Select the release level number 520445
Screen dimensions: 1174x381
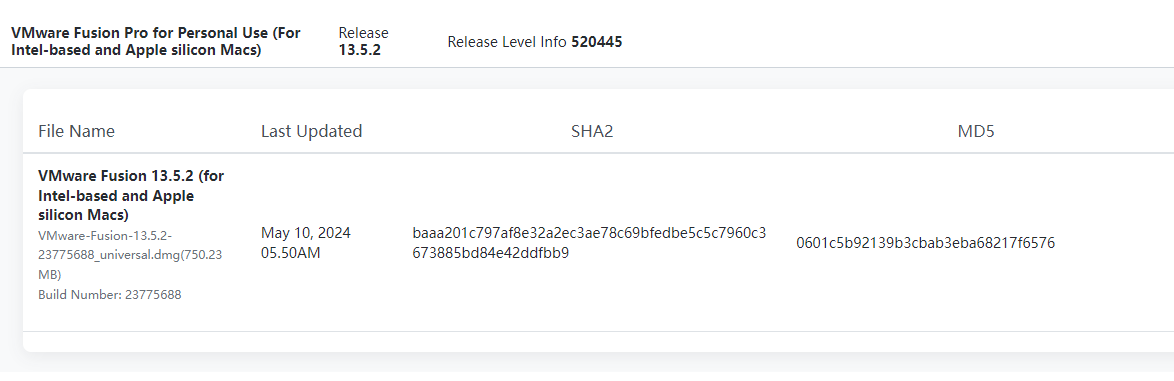pyautogui.click(x=597, y=42)
